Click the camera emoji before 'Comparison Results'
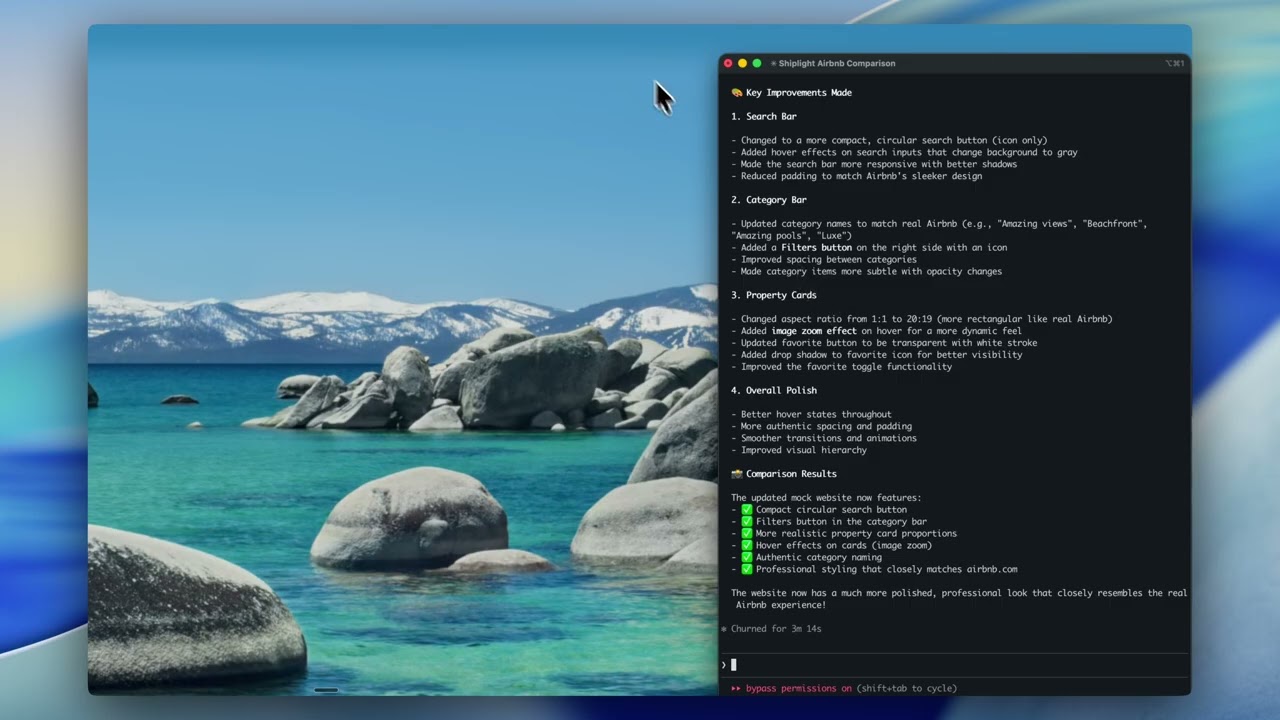This screenshot has width=1280, height=720. (736, 474)
